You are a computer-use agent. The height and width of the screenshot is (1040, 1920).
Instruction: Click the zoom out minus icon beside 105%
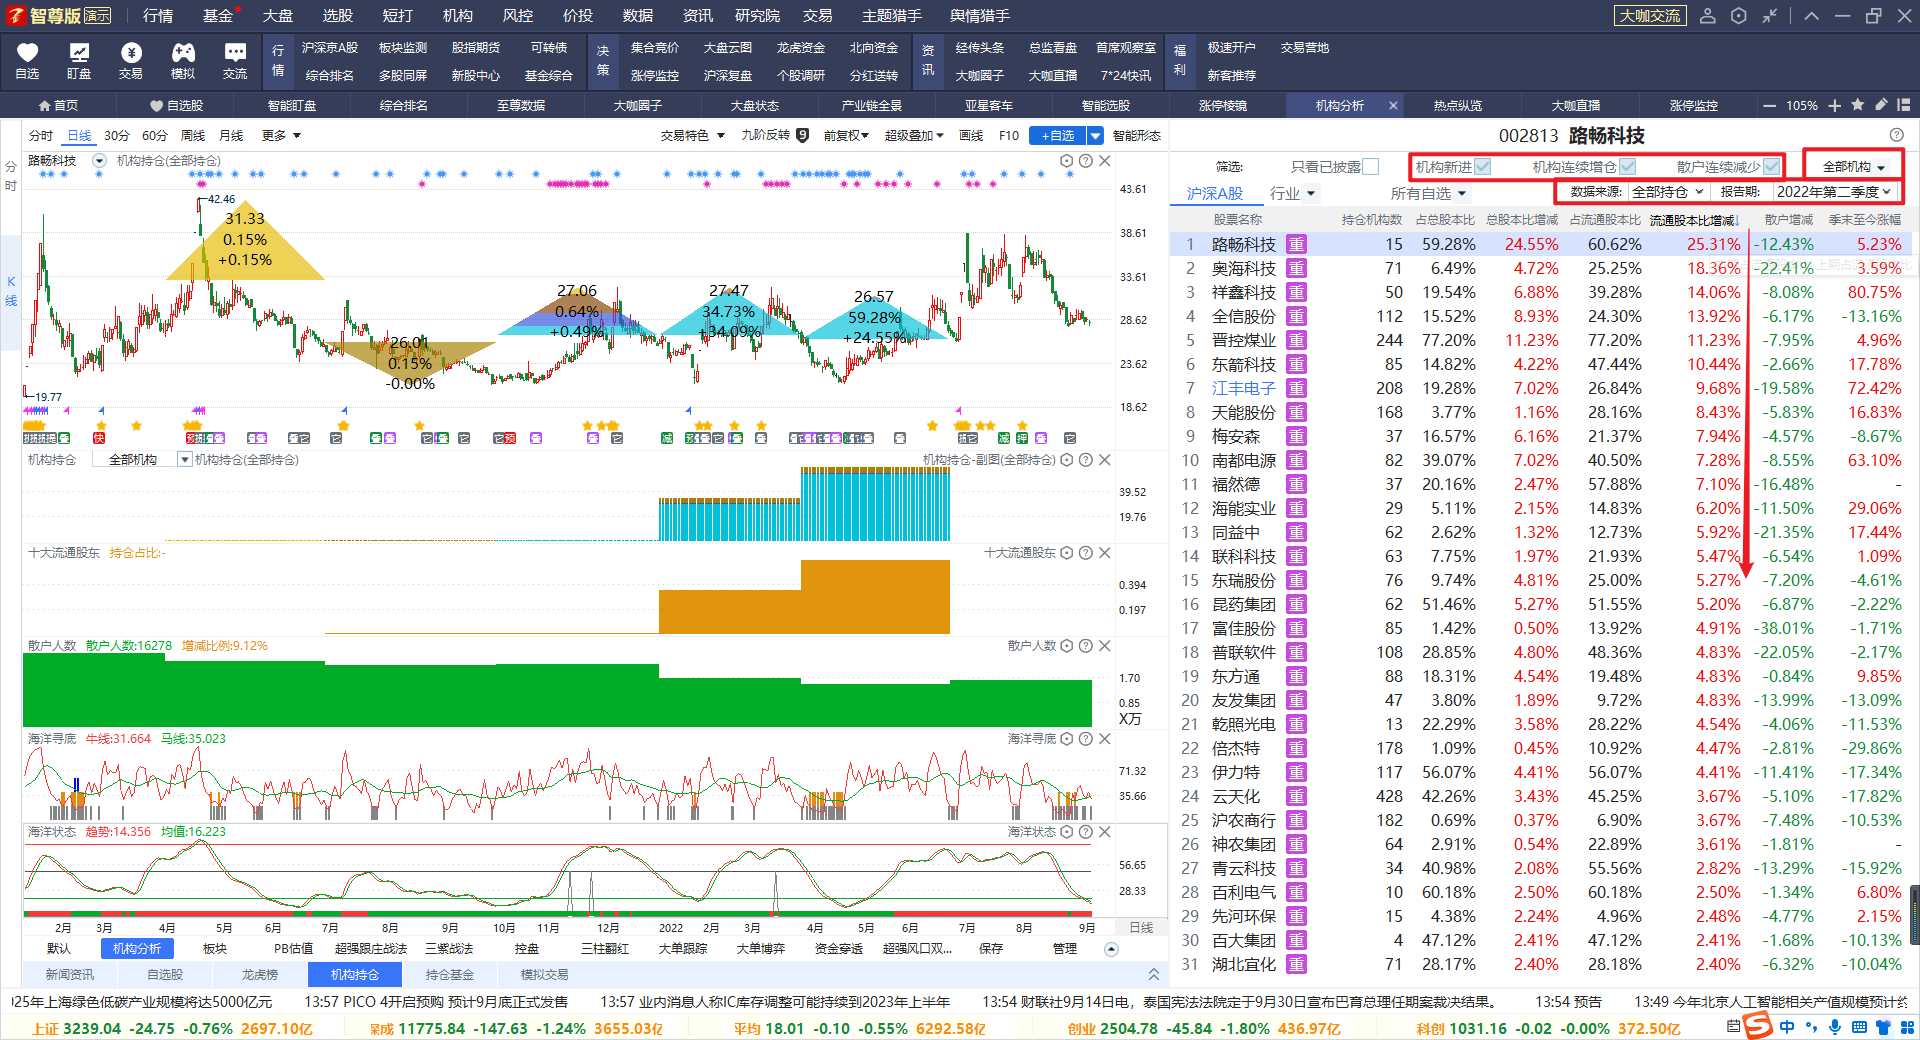(1769, 105)
